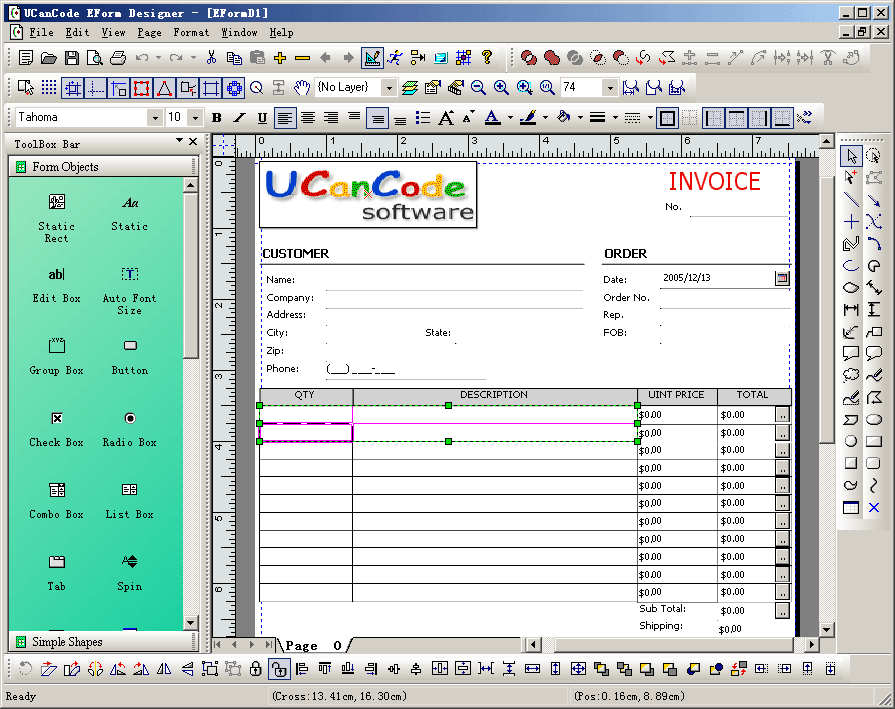Click the highlight pen color swatch
Screen dimensions: 895x709
[x=529, y=118]
